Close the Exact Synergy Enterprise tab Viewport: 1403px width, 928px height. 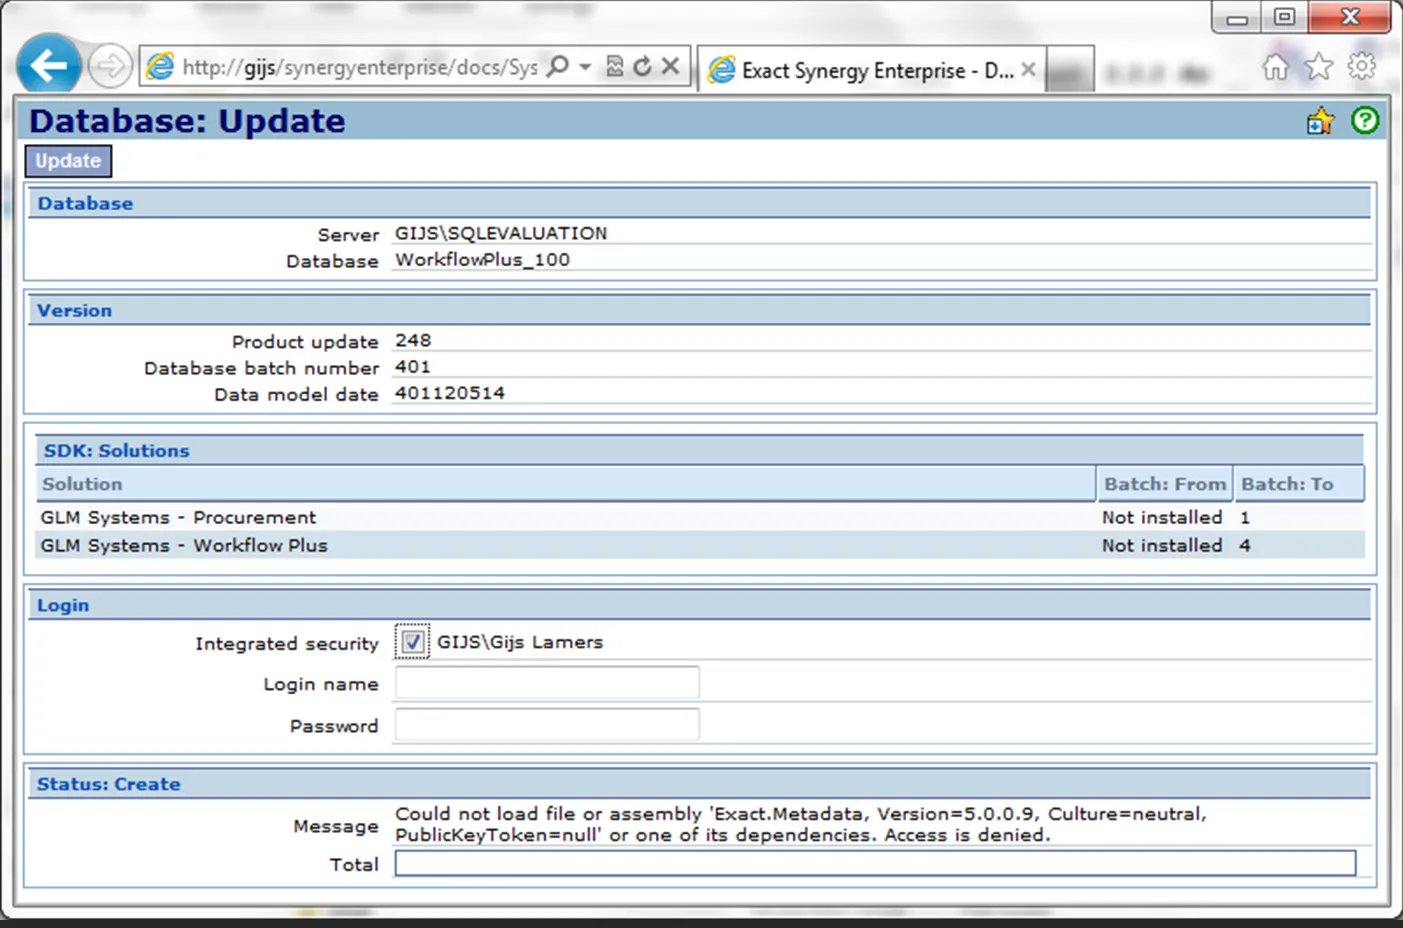1028,70
